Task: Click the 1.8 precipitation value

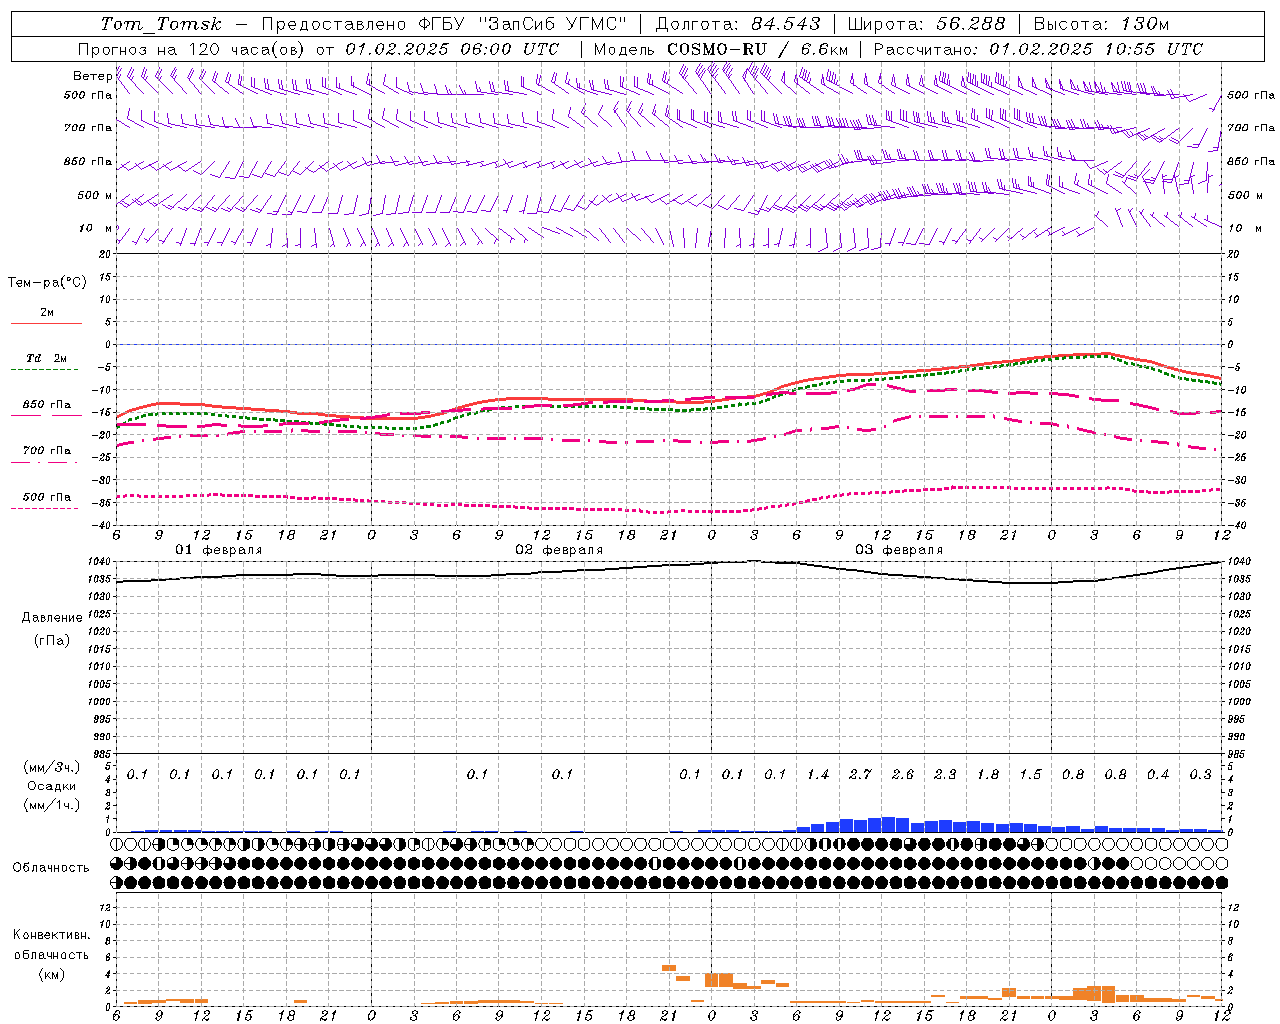Action: tap(988, 775)
